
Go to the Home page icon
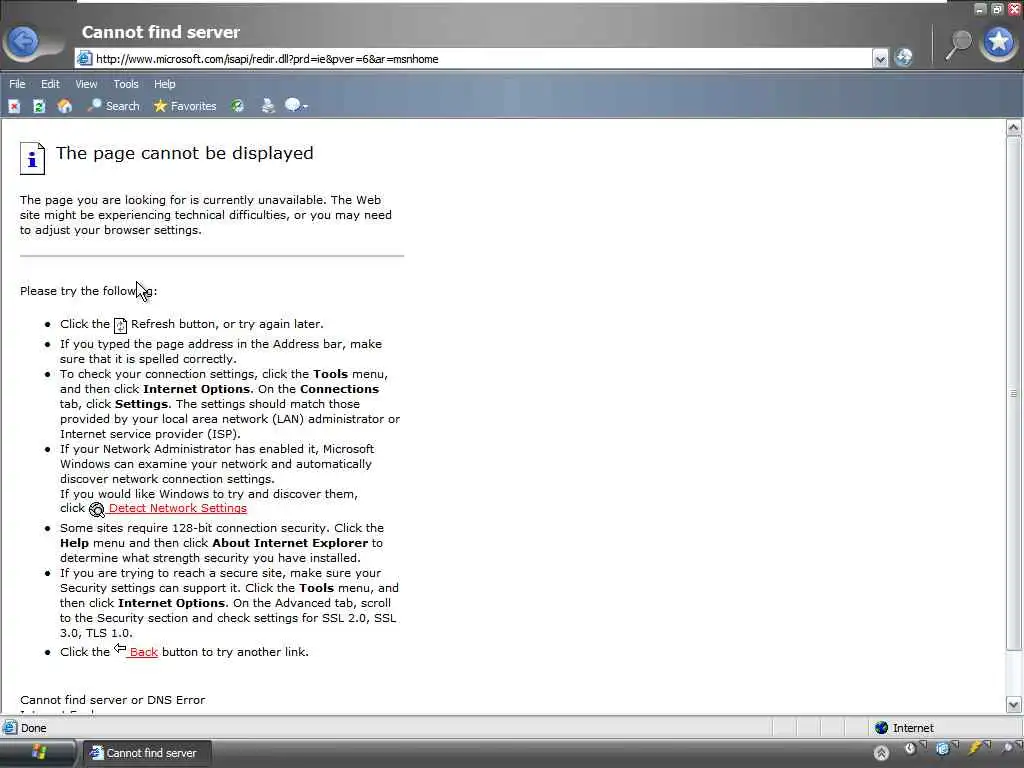pyautogui.click(x=65, y=106)
